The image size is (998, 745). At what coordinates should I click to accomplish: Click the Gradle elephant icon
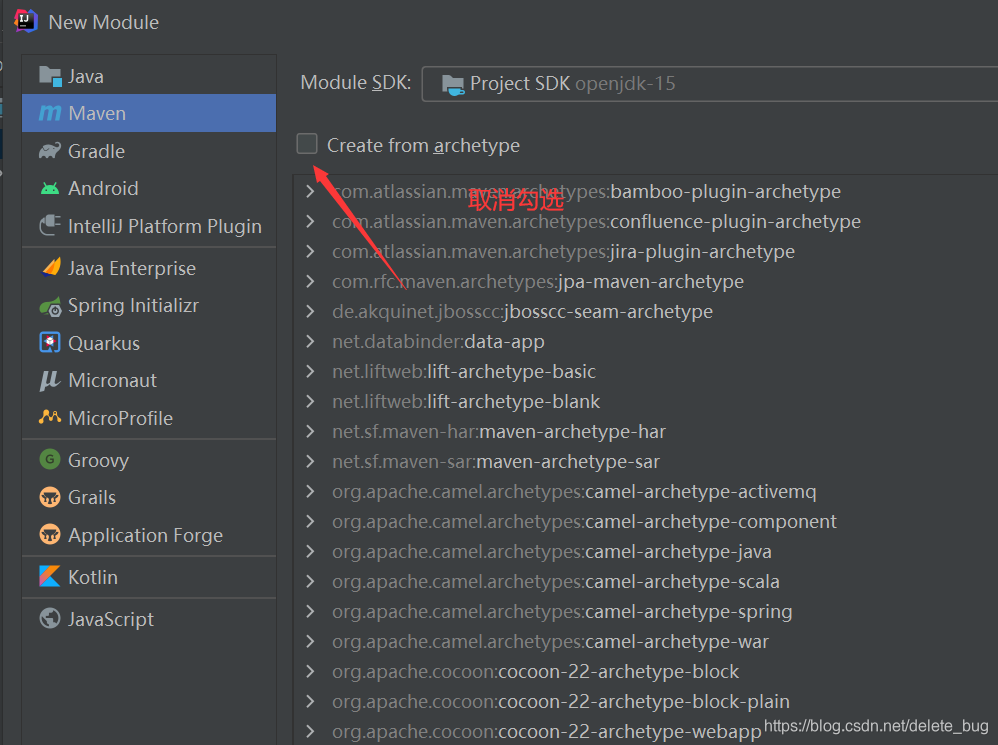point(50,151)
